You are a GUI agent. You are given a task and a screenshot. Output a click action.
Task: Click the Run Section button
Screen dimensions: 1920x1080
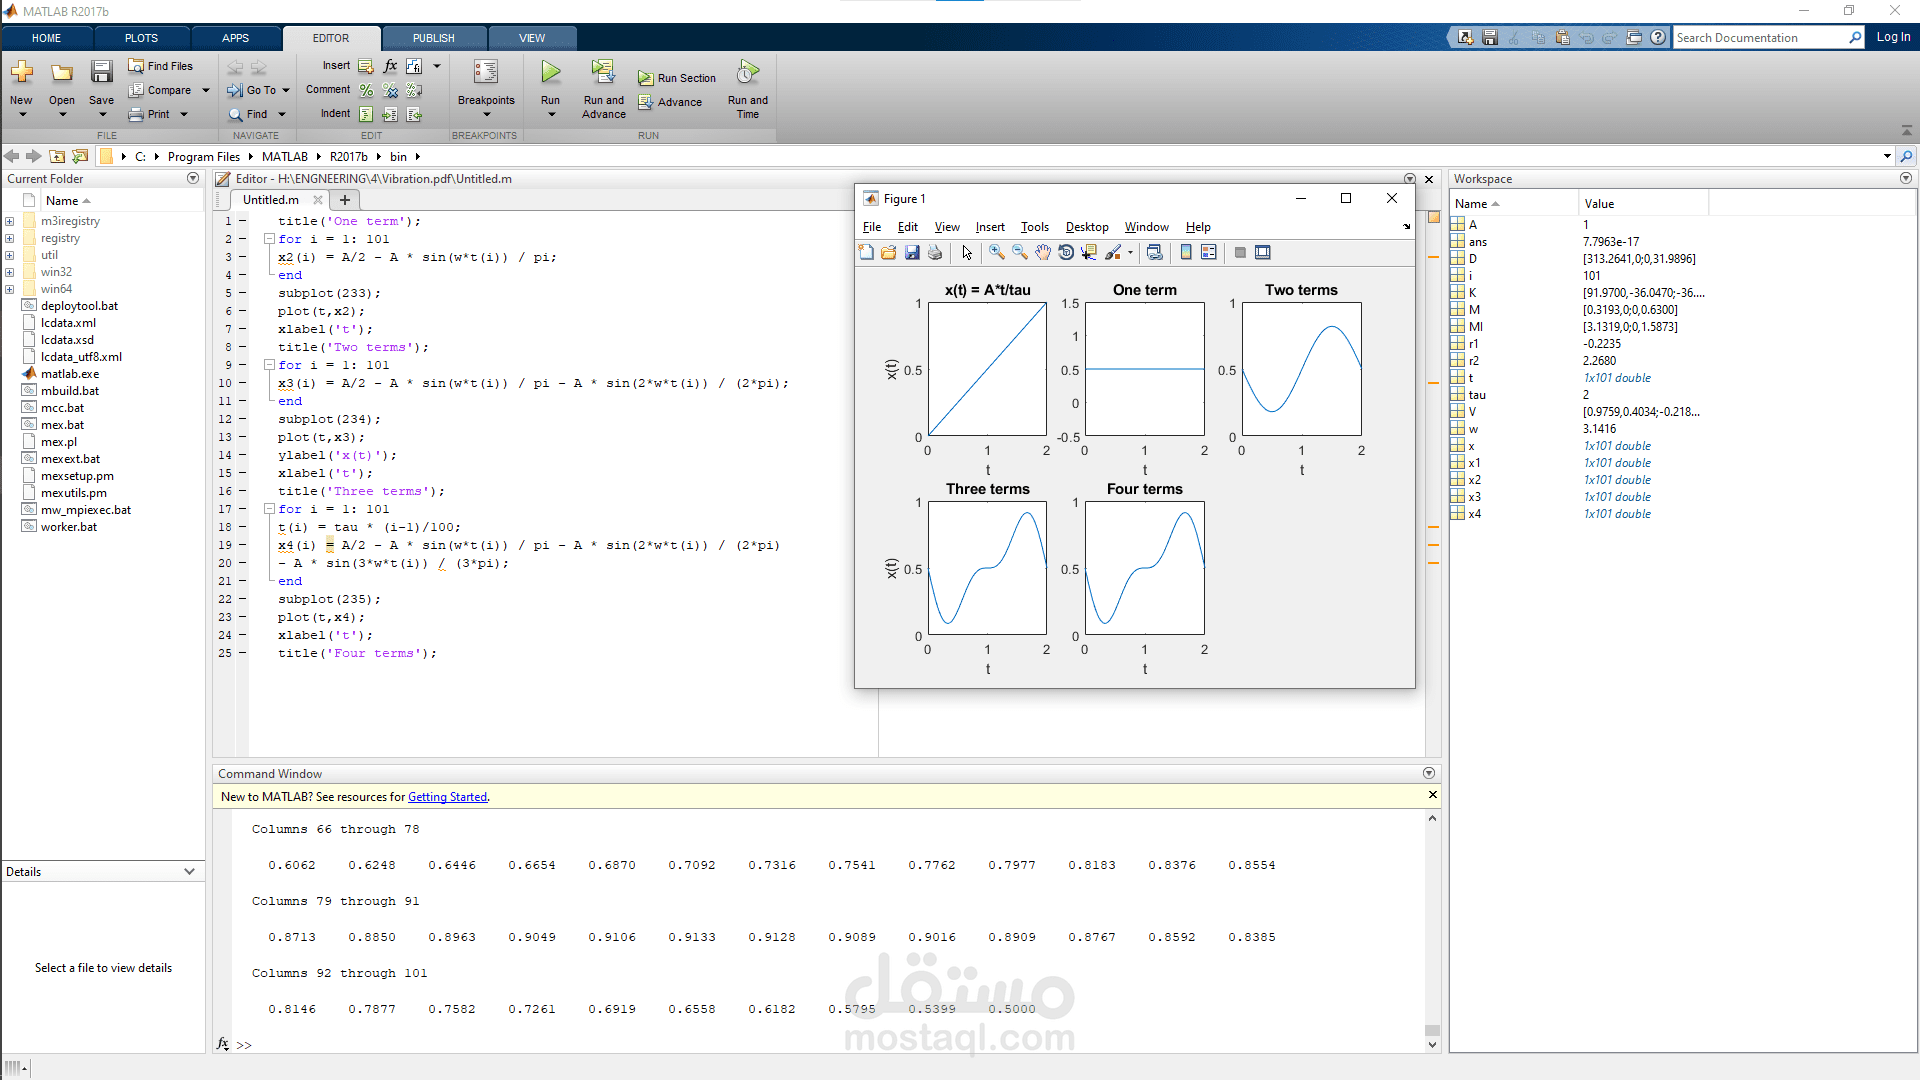pos(677,78)
